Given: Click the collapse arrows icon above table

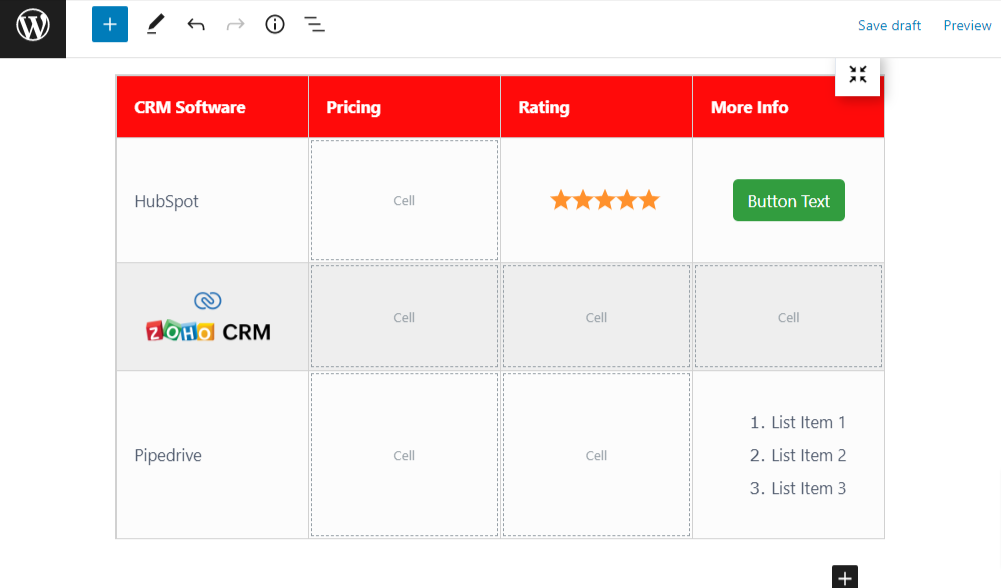Looking at the screenshot, I should coord(857,75).
